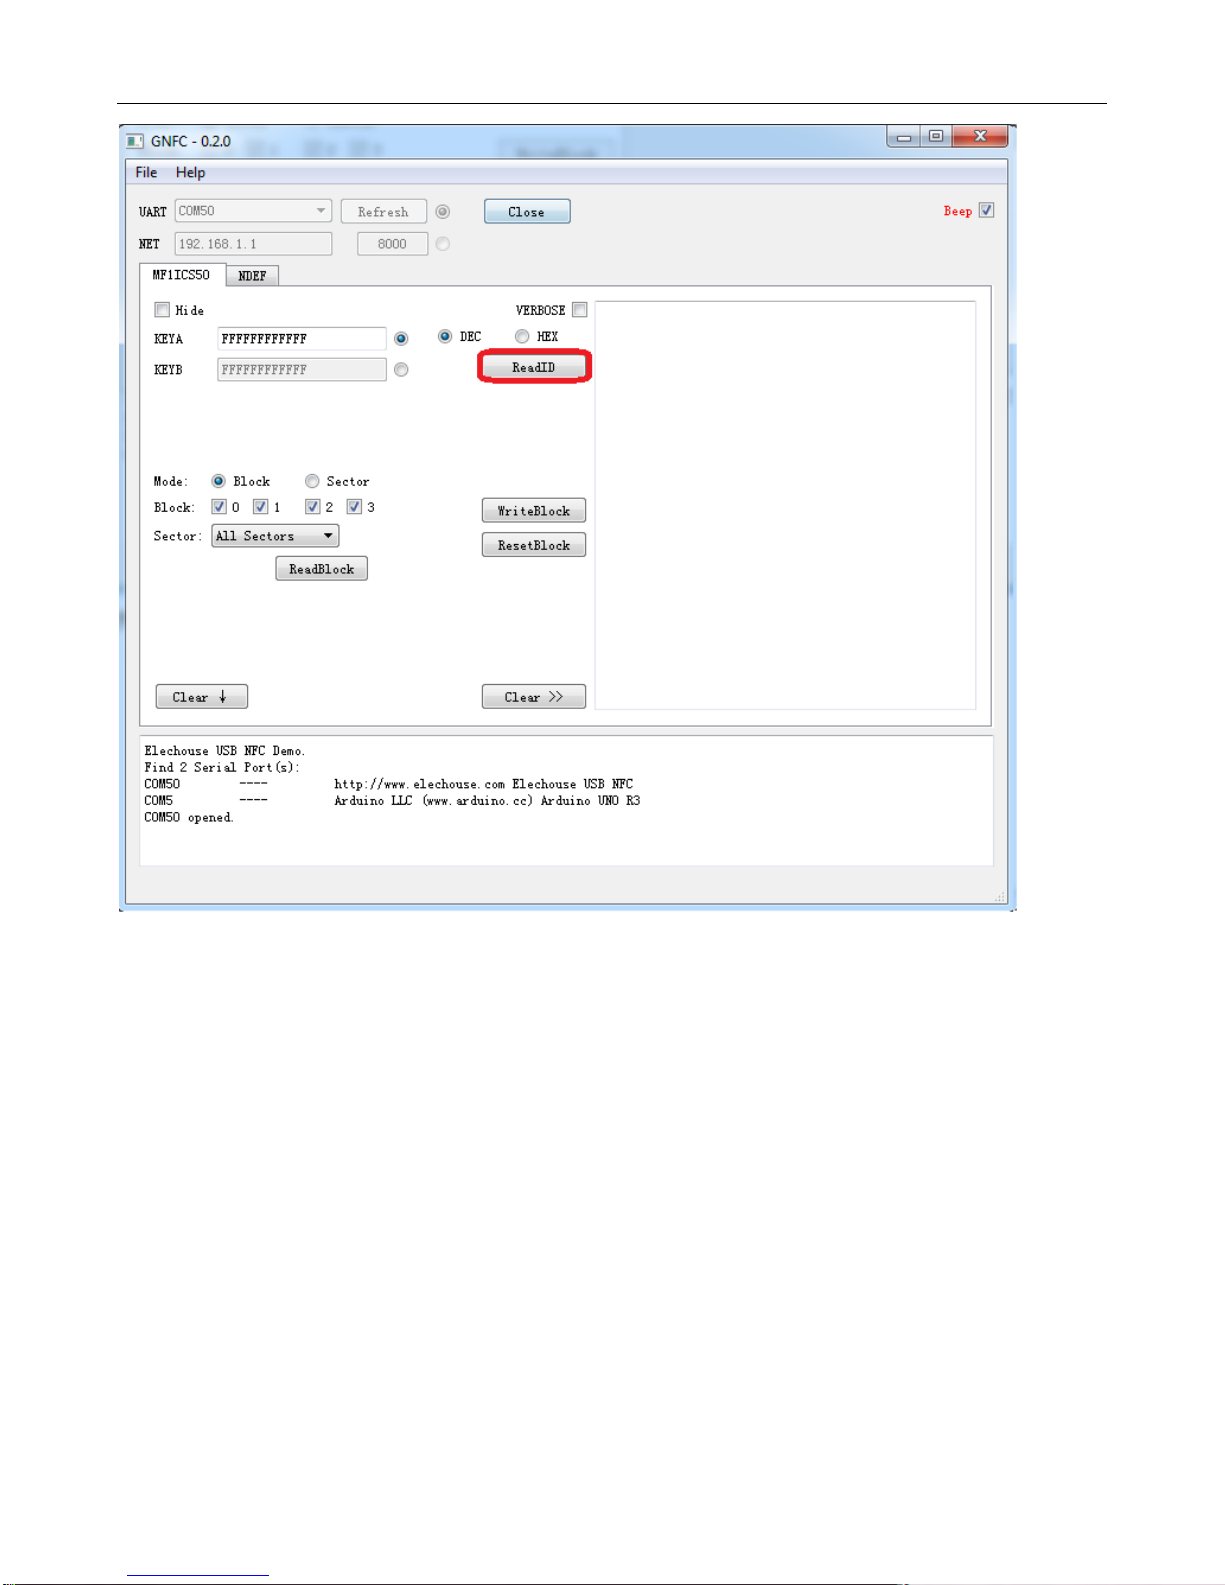Screen dimensions: 1225x1585
Task: Clear the bottom log with Clear ↓
Action: [x=201, y=697]
